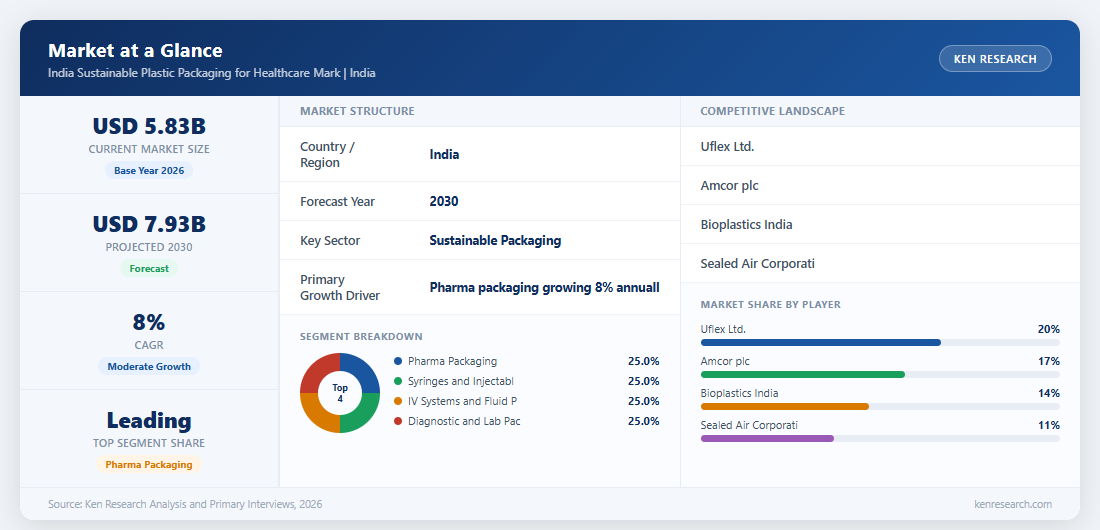Click the CURRENT MARKET SIZE label

pos(149,150)
